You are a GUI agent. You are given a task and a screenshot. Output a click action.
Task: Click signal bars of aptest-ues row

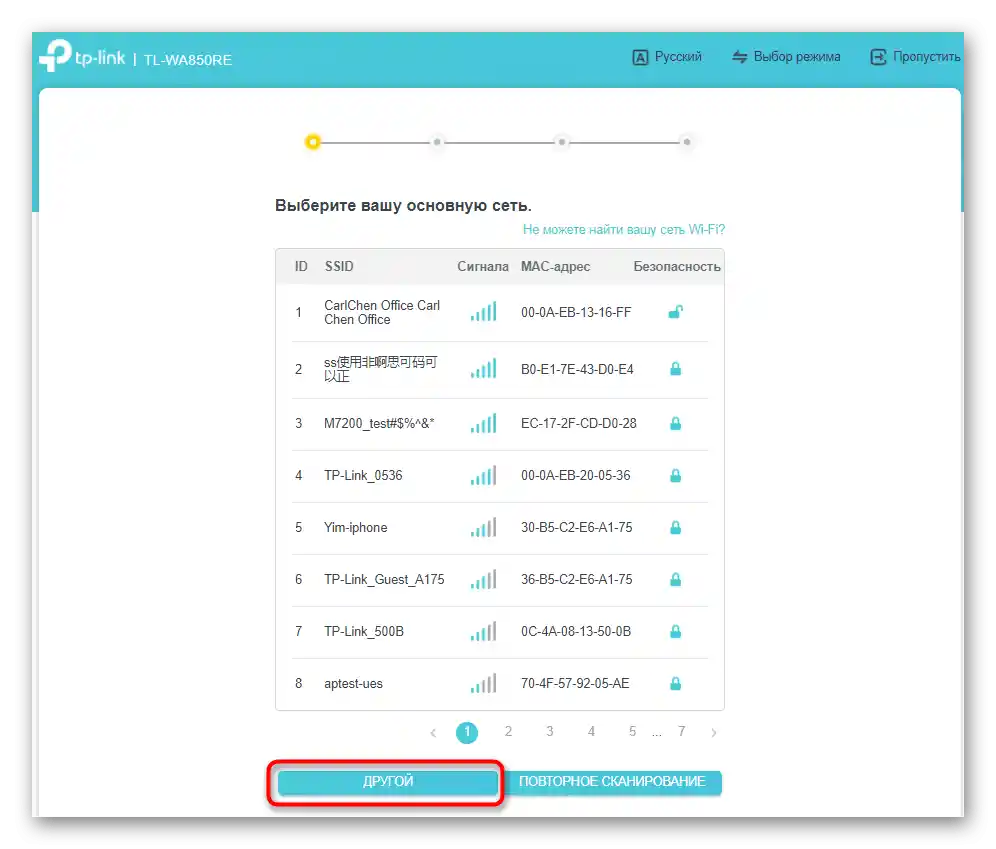[x=483, y=683]
